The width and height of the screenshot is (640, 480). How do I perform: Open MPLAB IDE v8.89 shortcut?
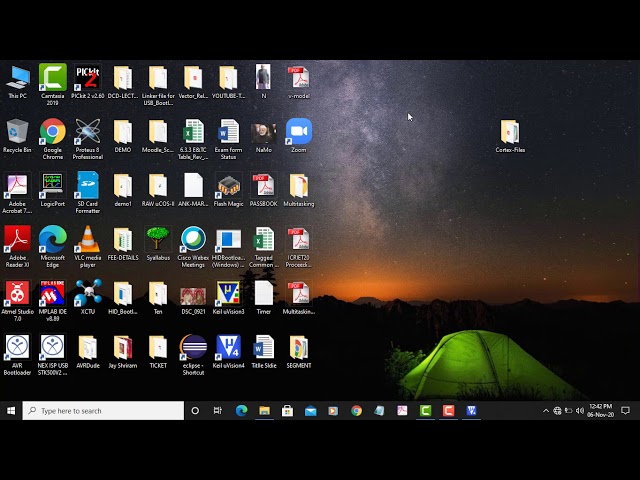(52, 294)
